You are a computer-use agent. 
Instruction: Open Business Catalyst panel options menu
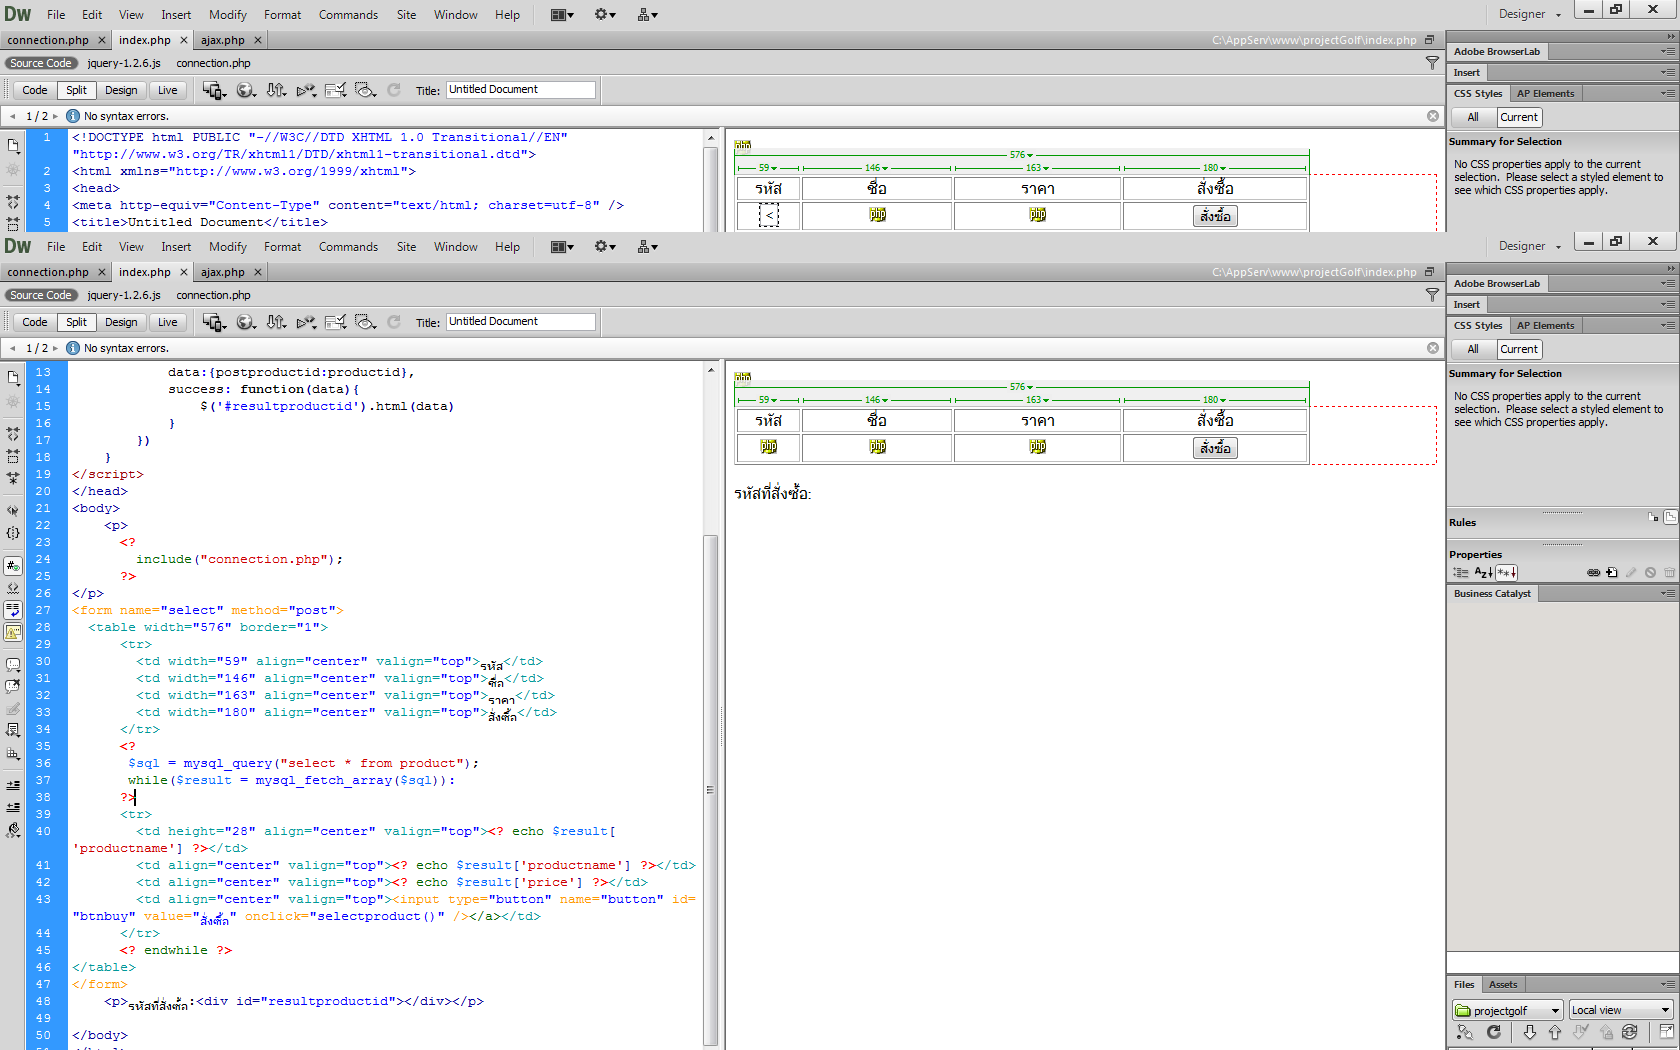1668,593
